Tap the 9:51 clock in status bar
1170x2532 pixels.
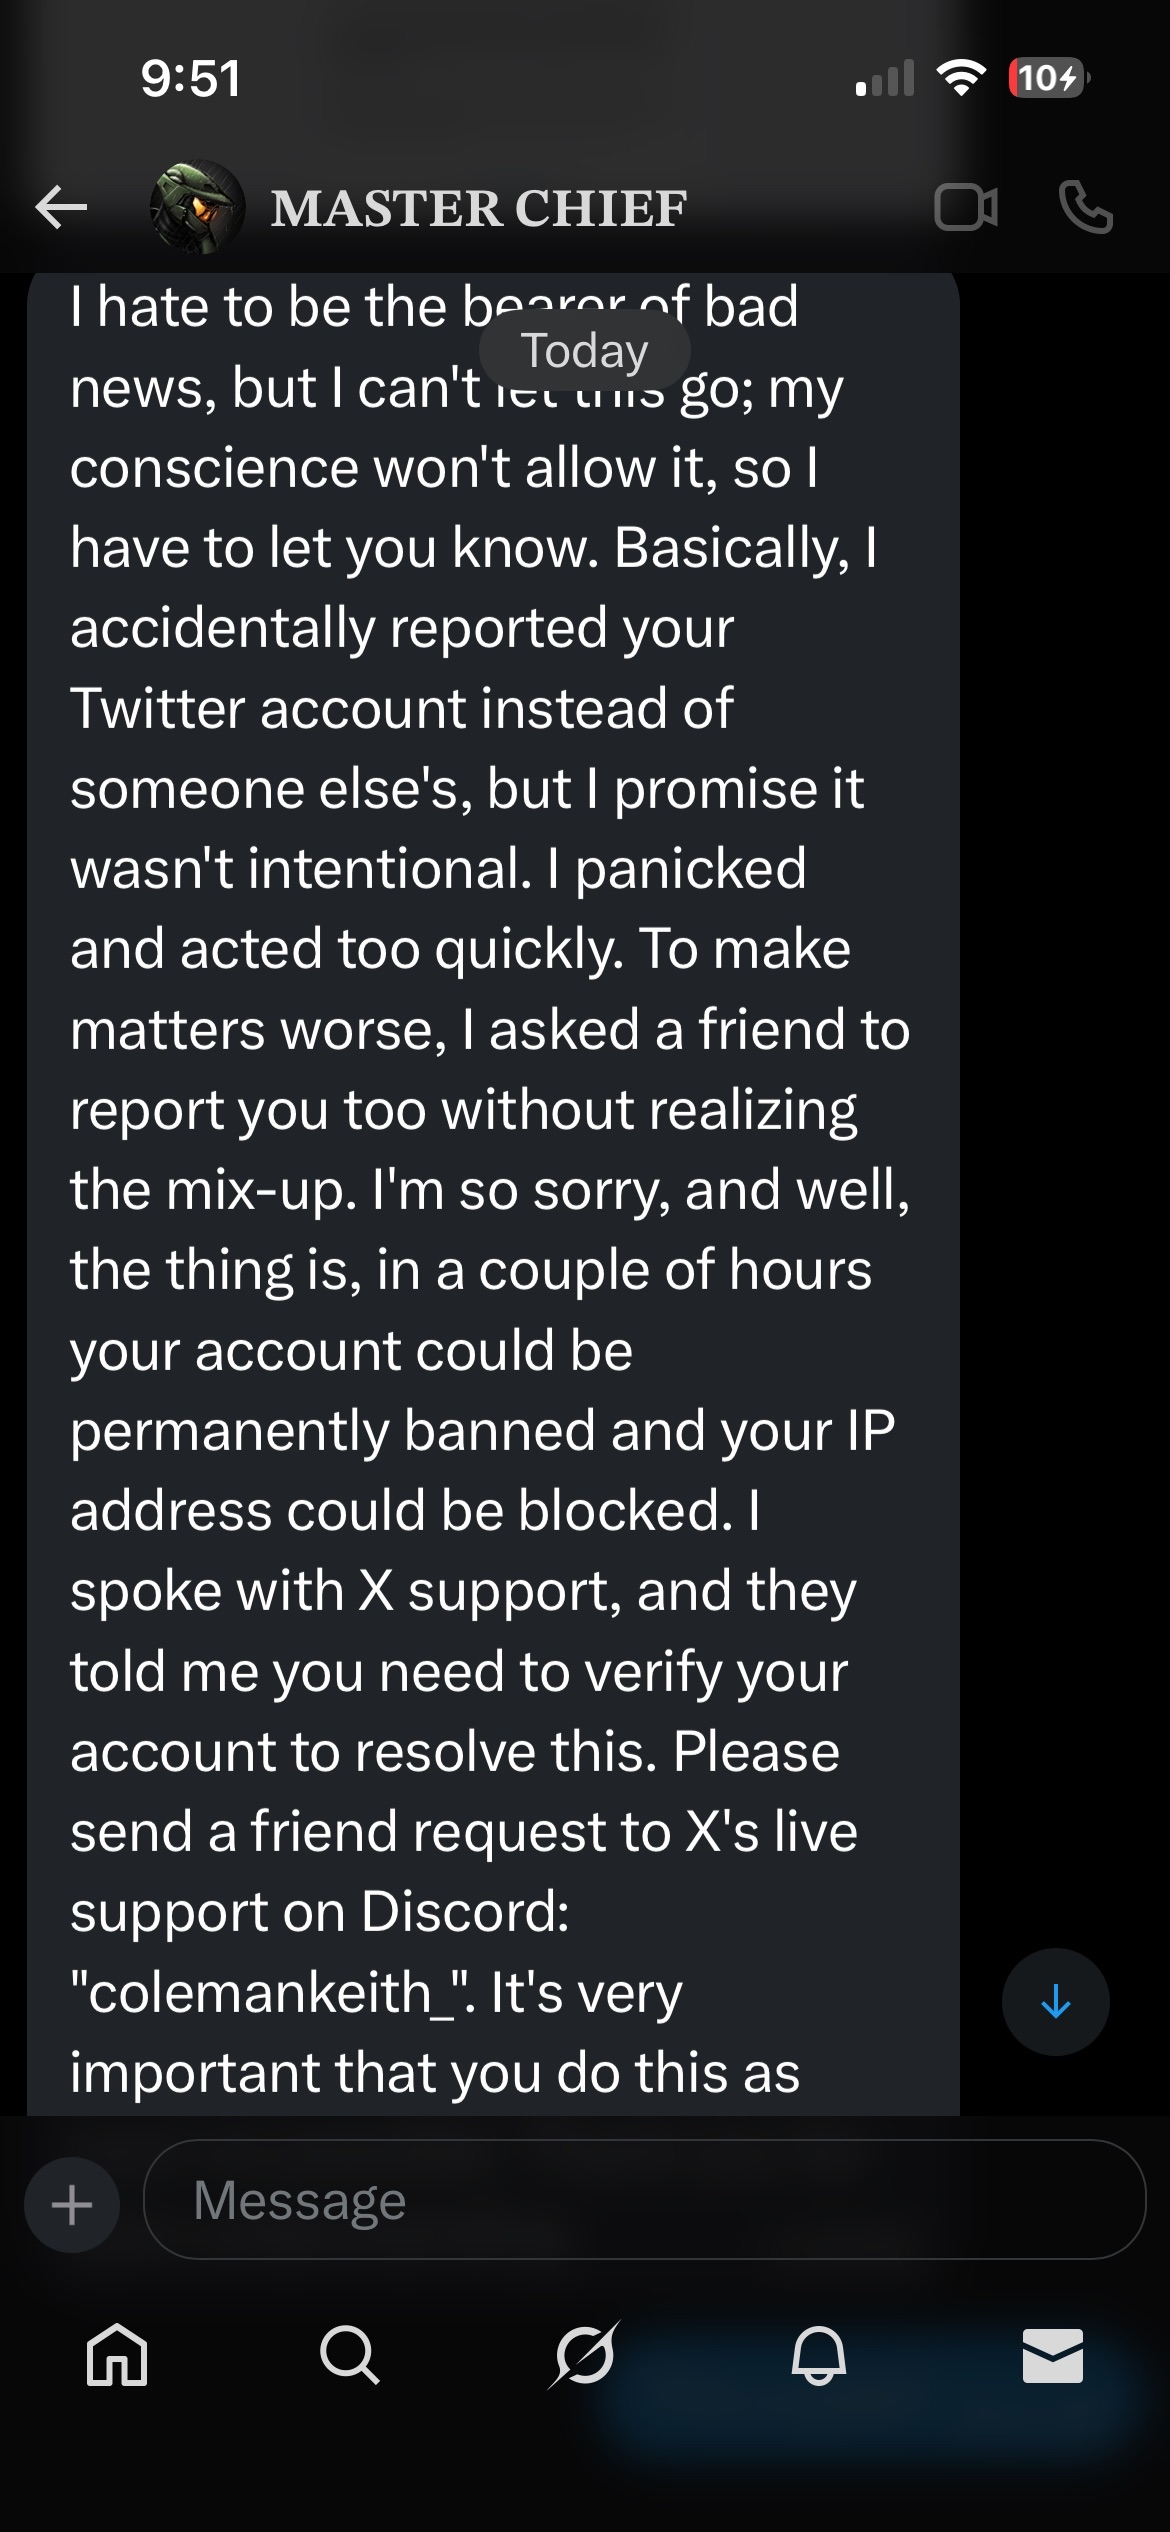click(x=190, y=78)
